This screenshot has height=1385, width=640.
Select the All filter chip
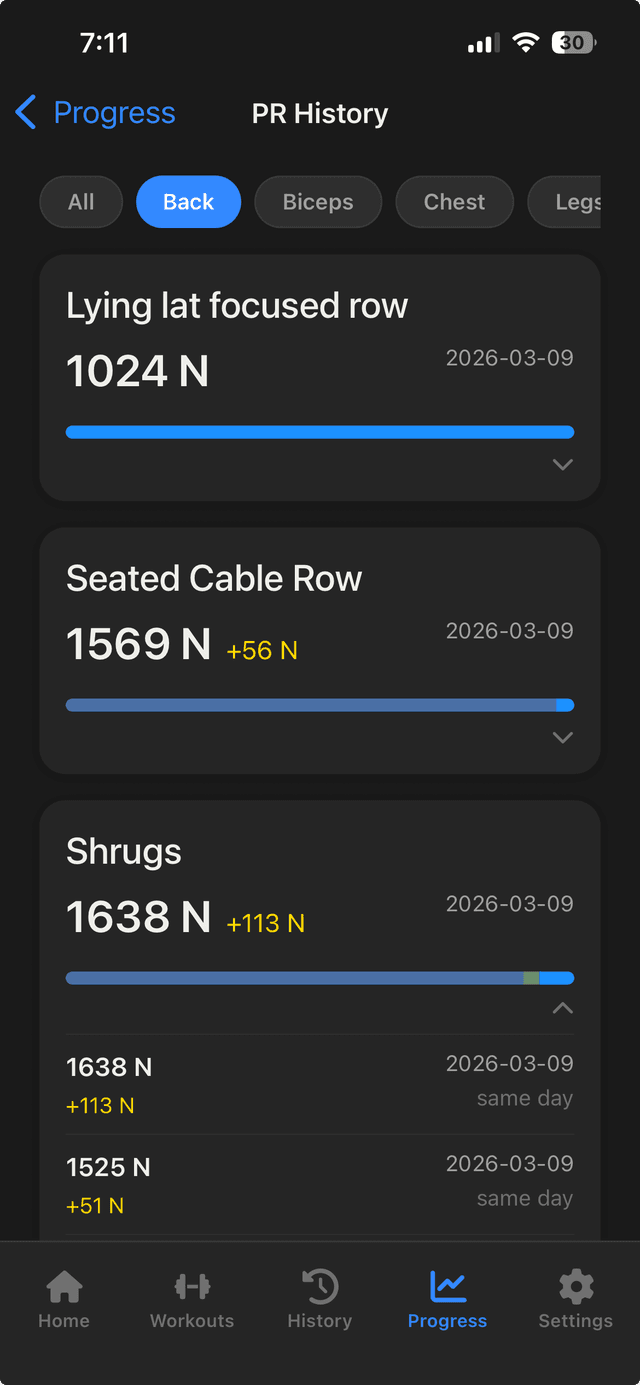coord(81,202)
